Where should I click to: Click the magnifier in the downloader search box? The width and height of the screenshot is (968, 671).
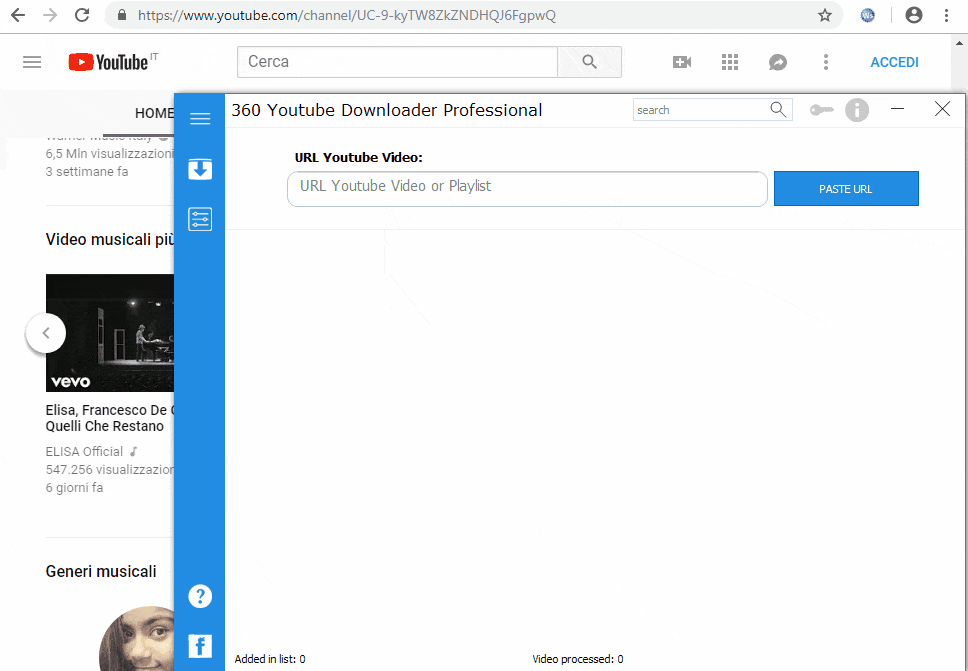[x=778, y=110]
